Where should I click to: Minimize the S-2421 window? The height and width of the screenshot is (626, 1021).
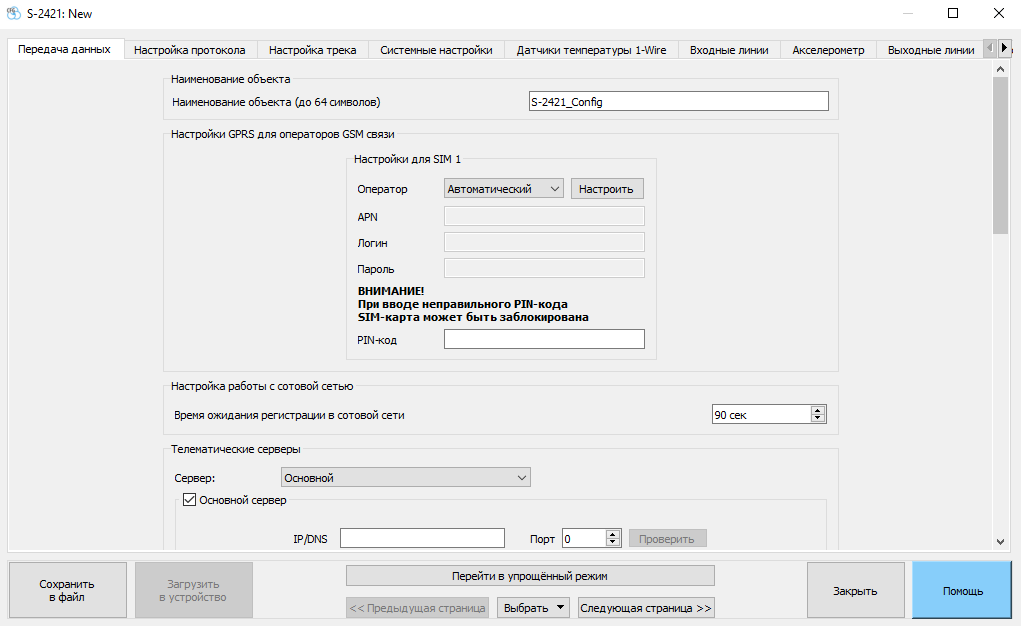(x=908, y=13)
